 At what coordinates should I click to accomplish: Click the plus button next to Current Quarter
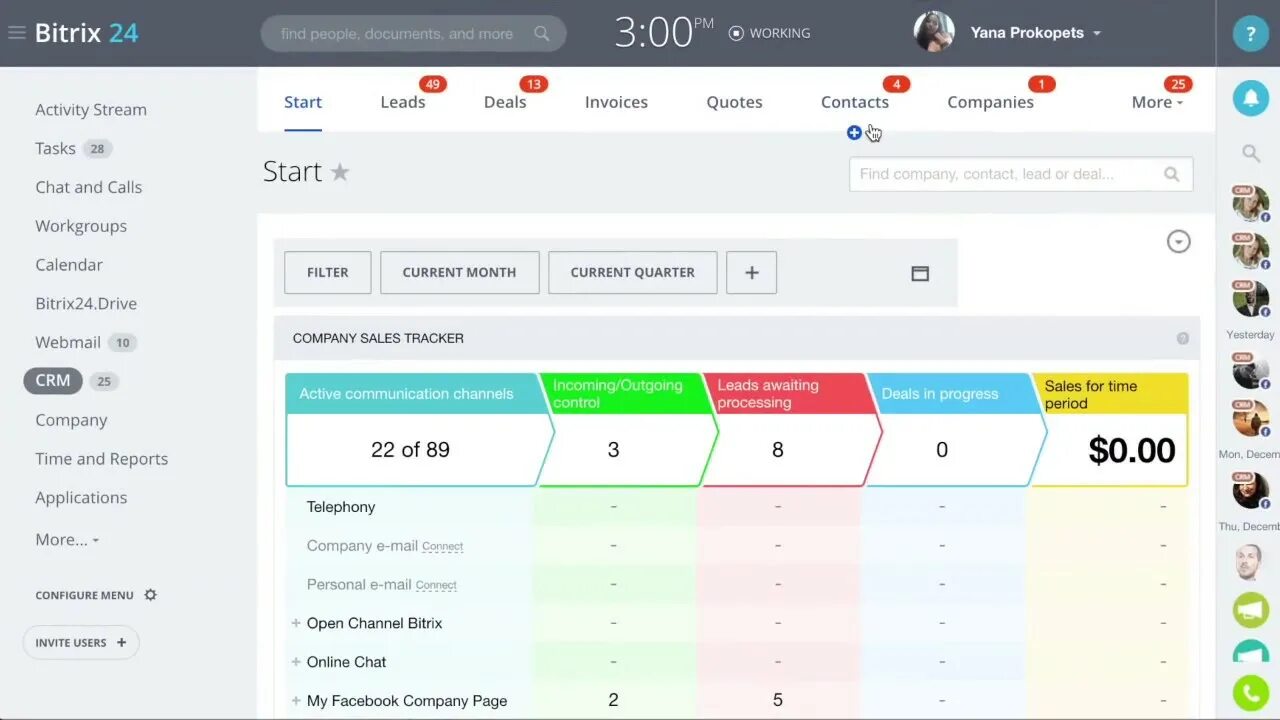tap(752, 272)
